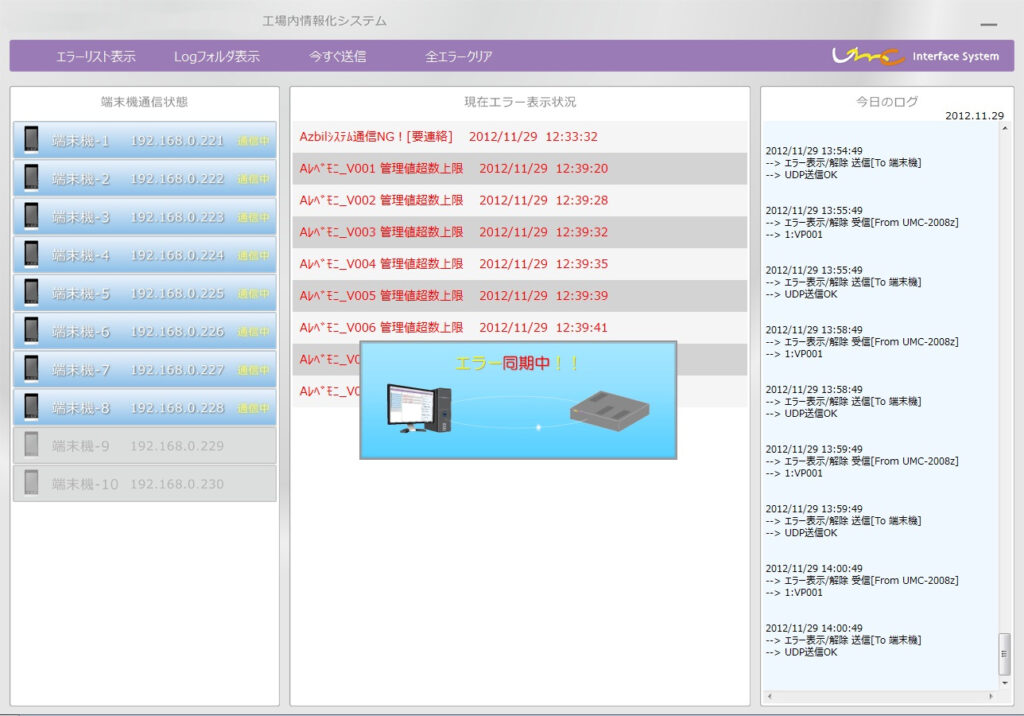Click the phone icon for 端末機-8
This screenshot has height=716, width=1024.
(x=32, y=407)
